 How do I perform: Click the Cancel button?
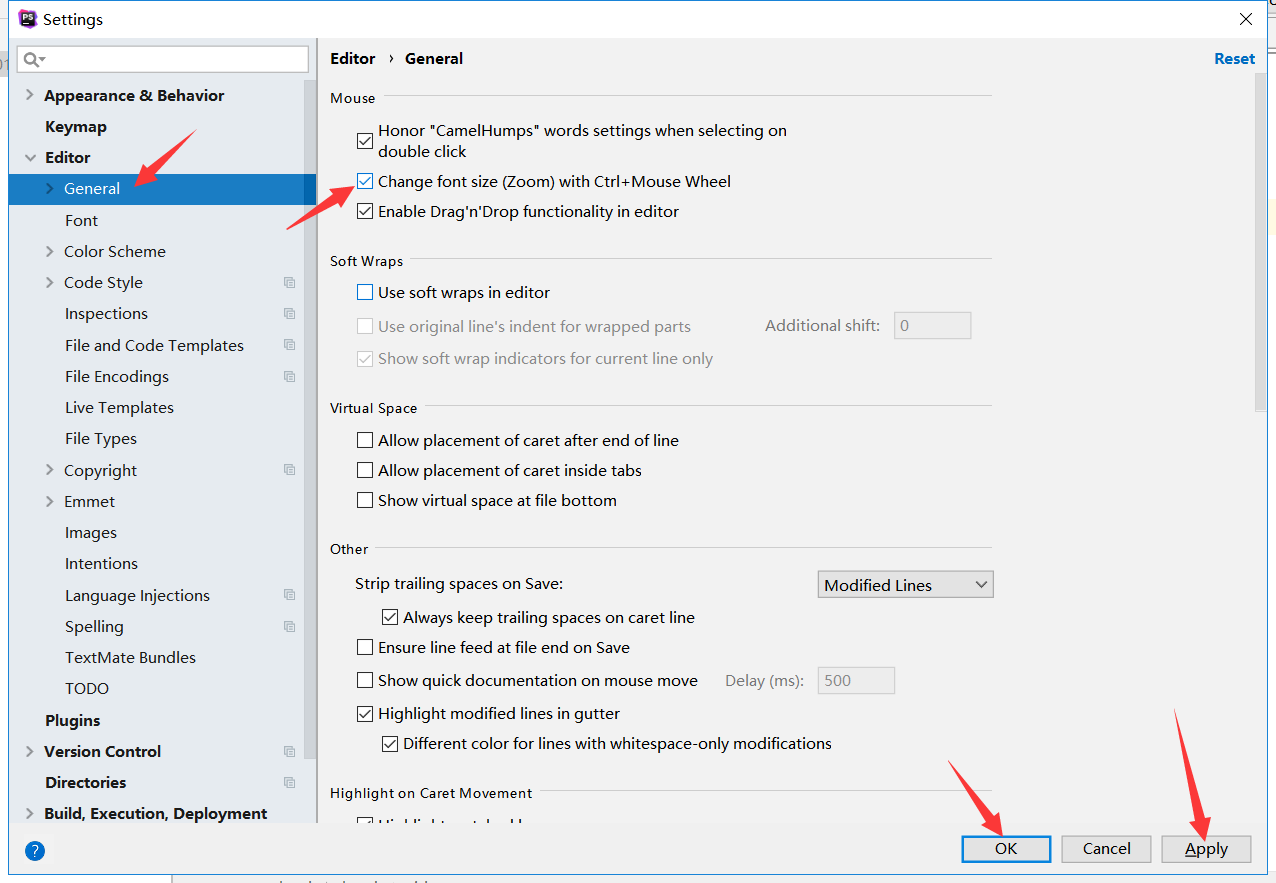click(1107, 849)
